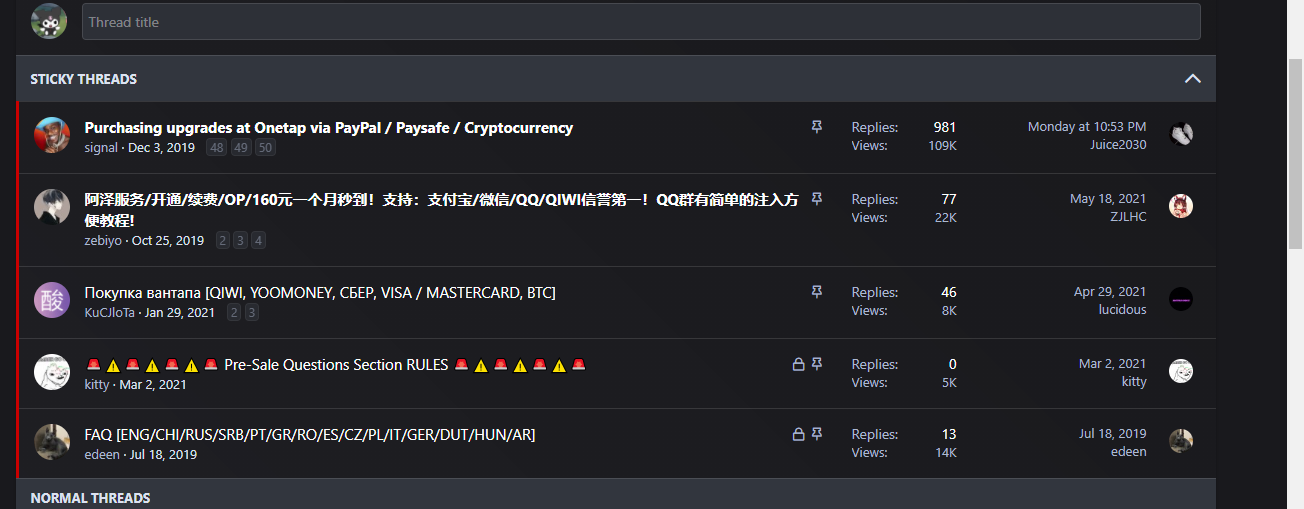The width and height of the screenshot is (1304, 509).
Task: Click the pin icon on FAQ thread
Action: [x=817, y=435]
